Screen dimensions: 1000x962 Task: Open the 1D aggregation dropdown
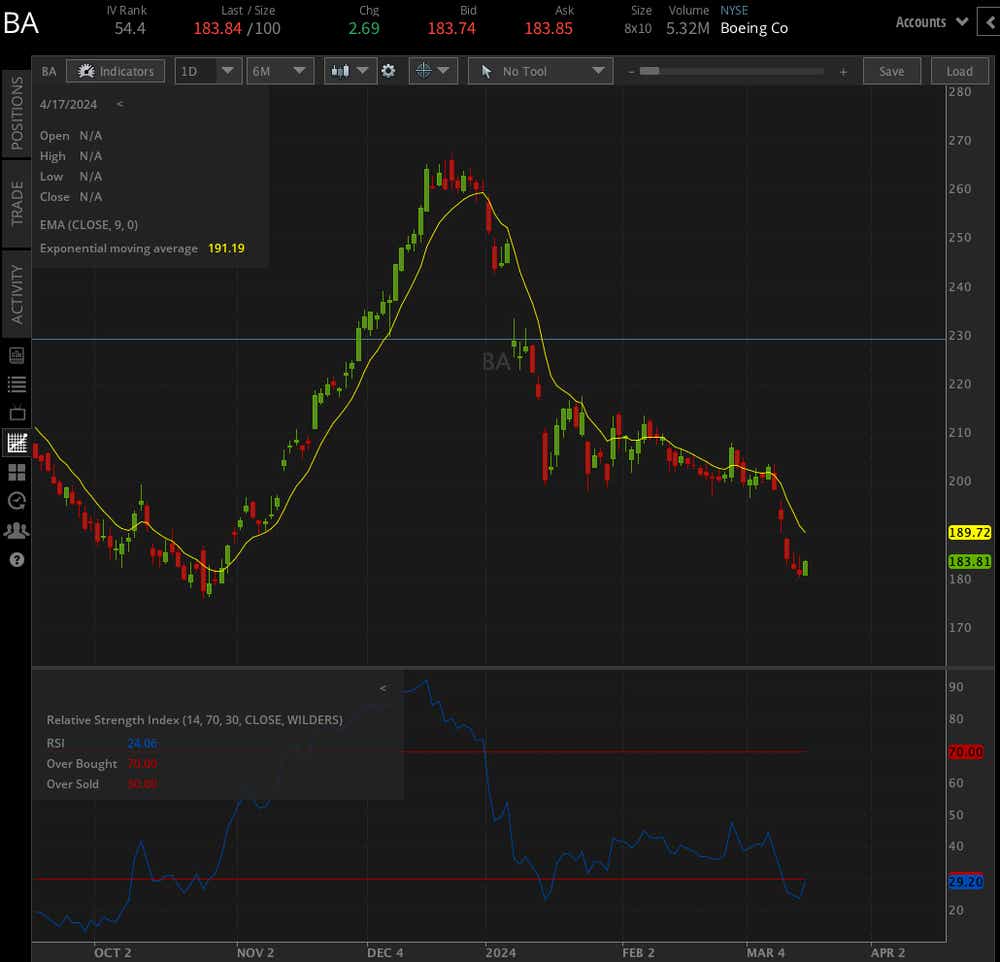(x=208, y=71)
